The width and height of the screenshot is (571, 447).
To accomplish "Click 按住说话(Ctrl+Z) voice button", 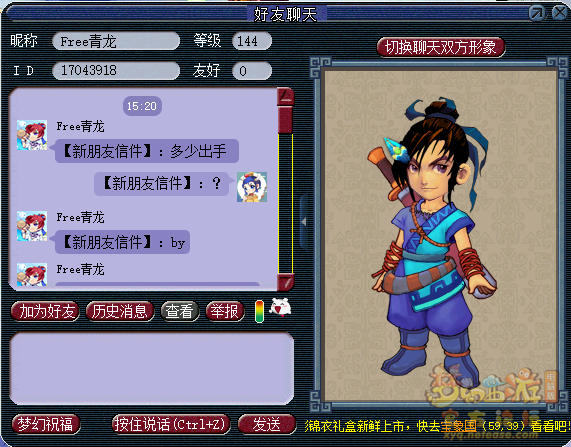I will (170, 424).
